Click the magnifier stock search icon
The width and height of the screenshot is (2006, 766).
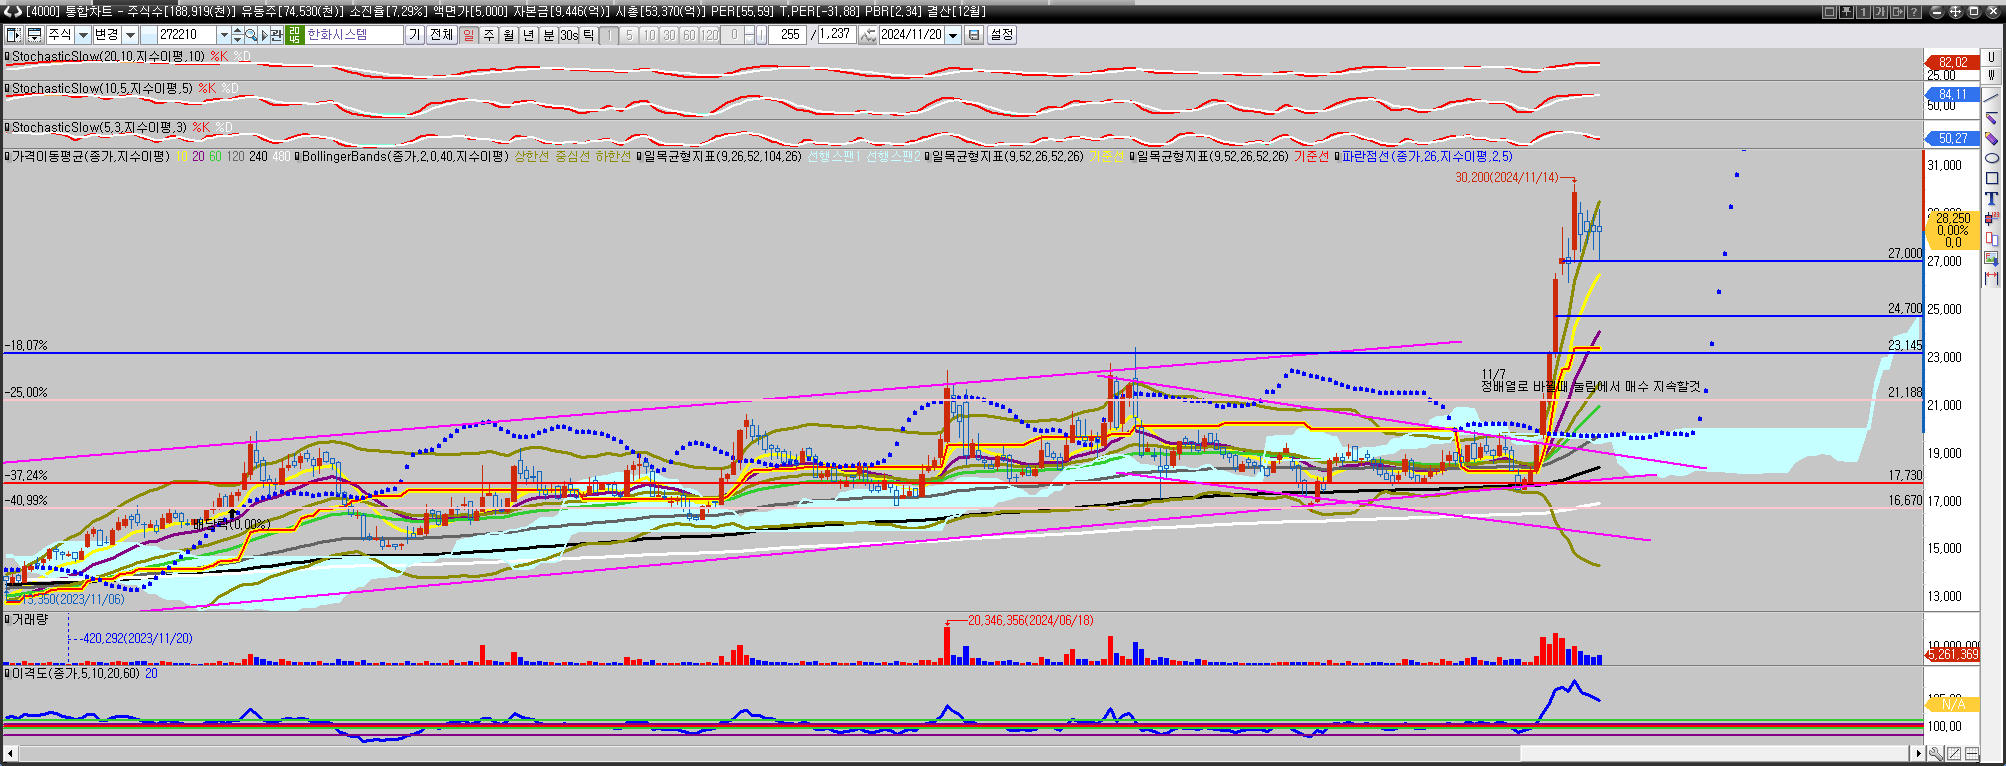[x=251, y=35]
